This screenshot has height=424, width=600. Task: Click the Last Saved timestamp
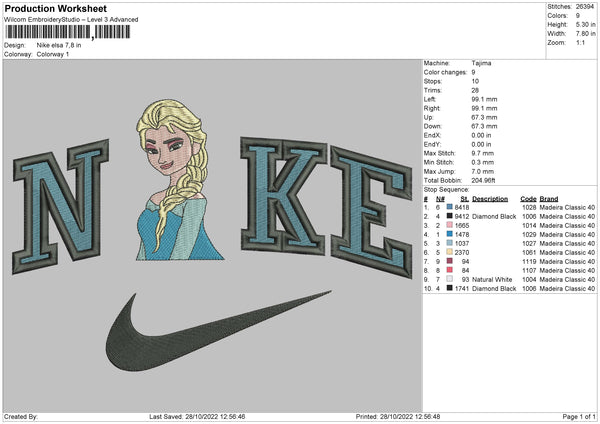click(197, 416)
